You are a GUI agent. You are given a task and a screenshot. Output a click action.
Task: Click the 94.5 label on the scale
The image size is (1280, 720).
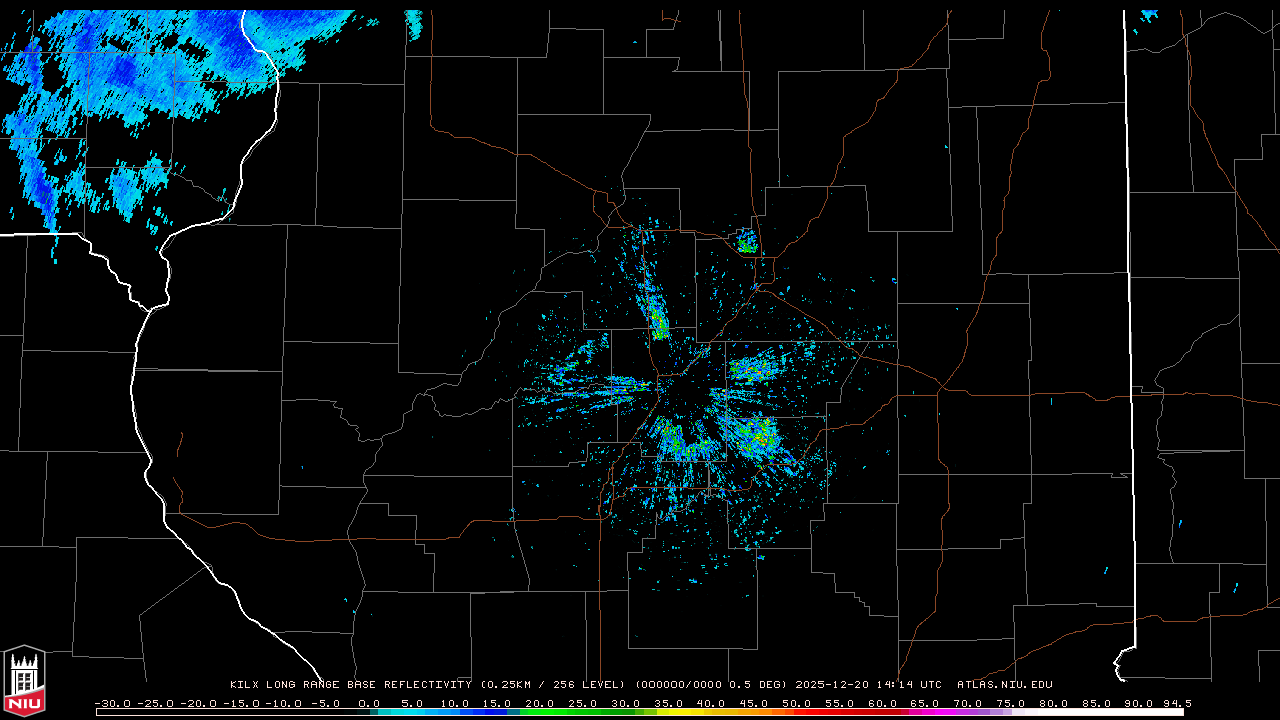[1176, 703]
